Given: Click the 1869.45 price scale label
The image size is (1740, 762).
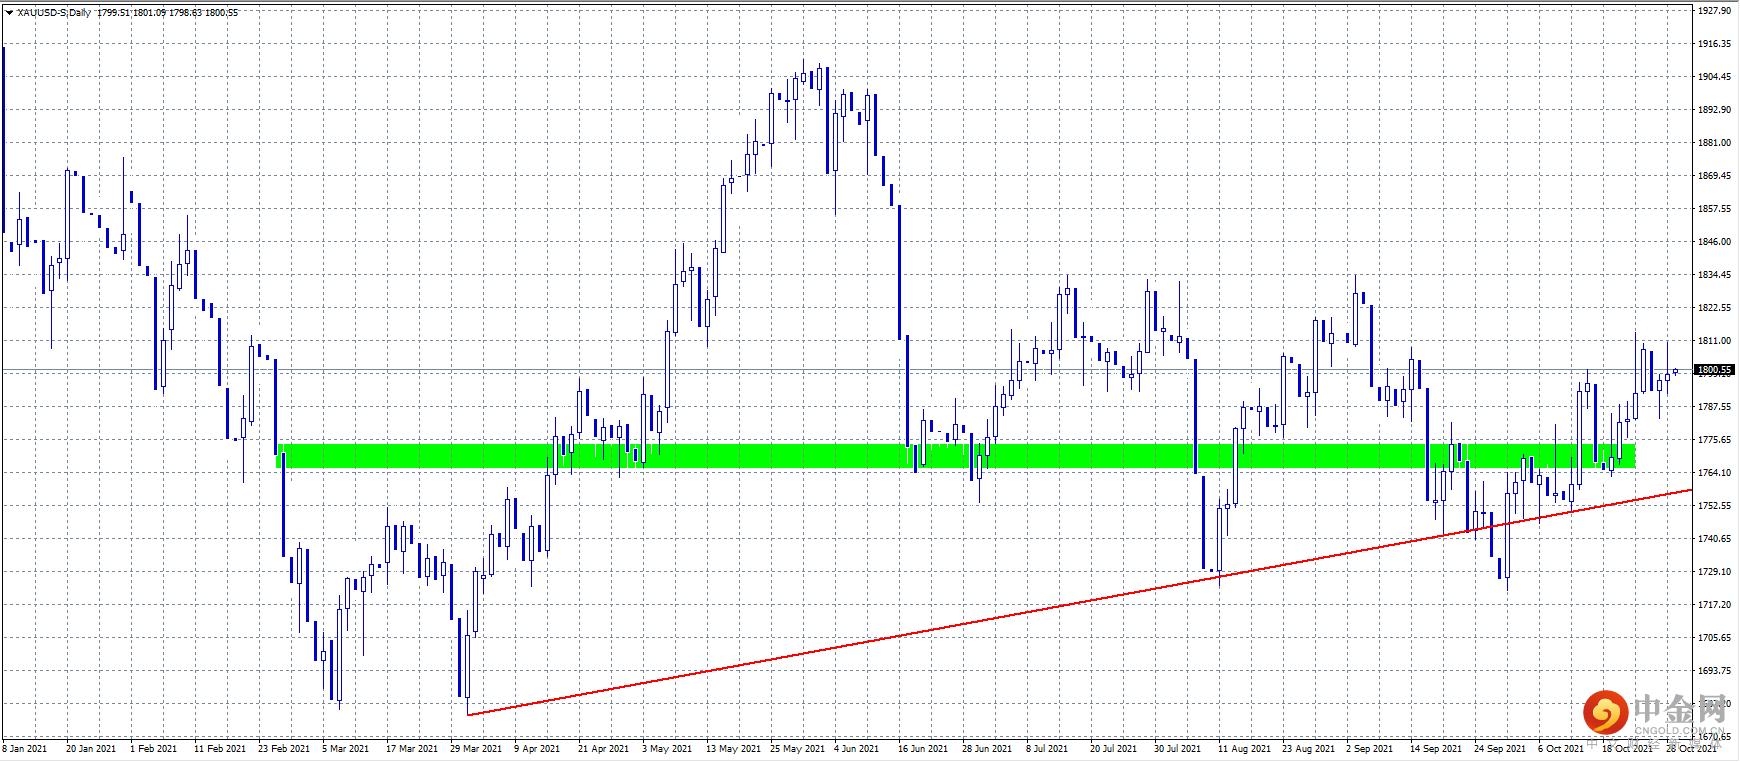Looking at the screenshot, I should click(x=1714, y=176).
